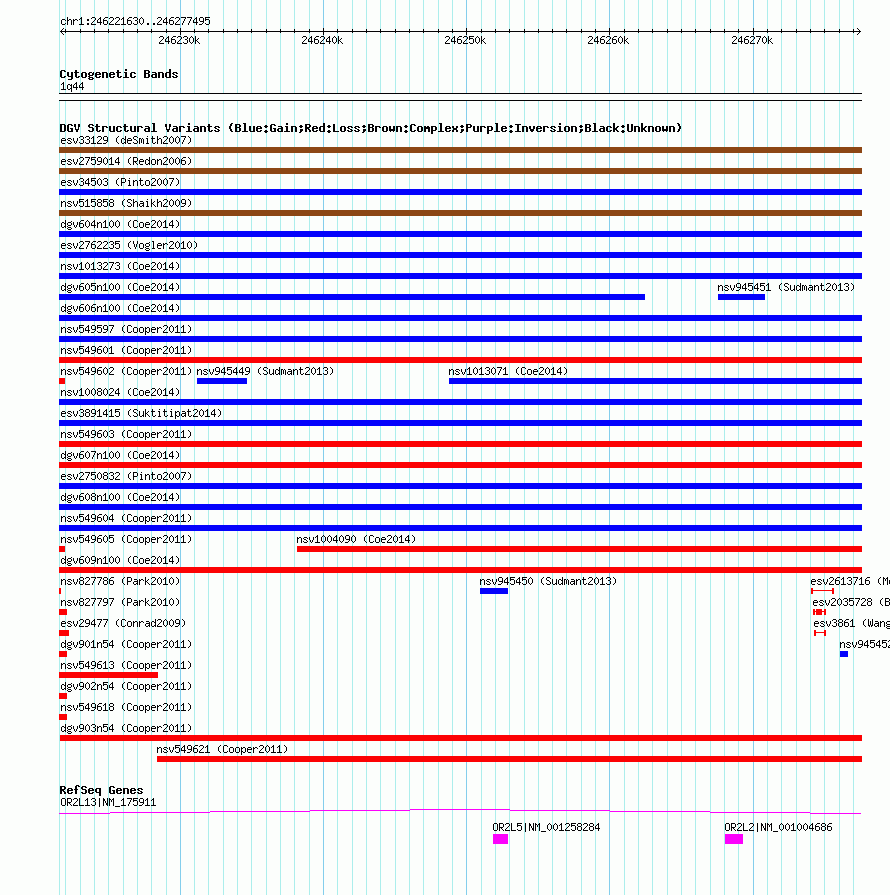Click the 246250k ruler position label

465,40
